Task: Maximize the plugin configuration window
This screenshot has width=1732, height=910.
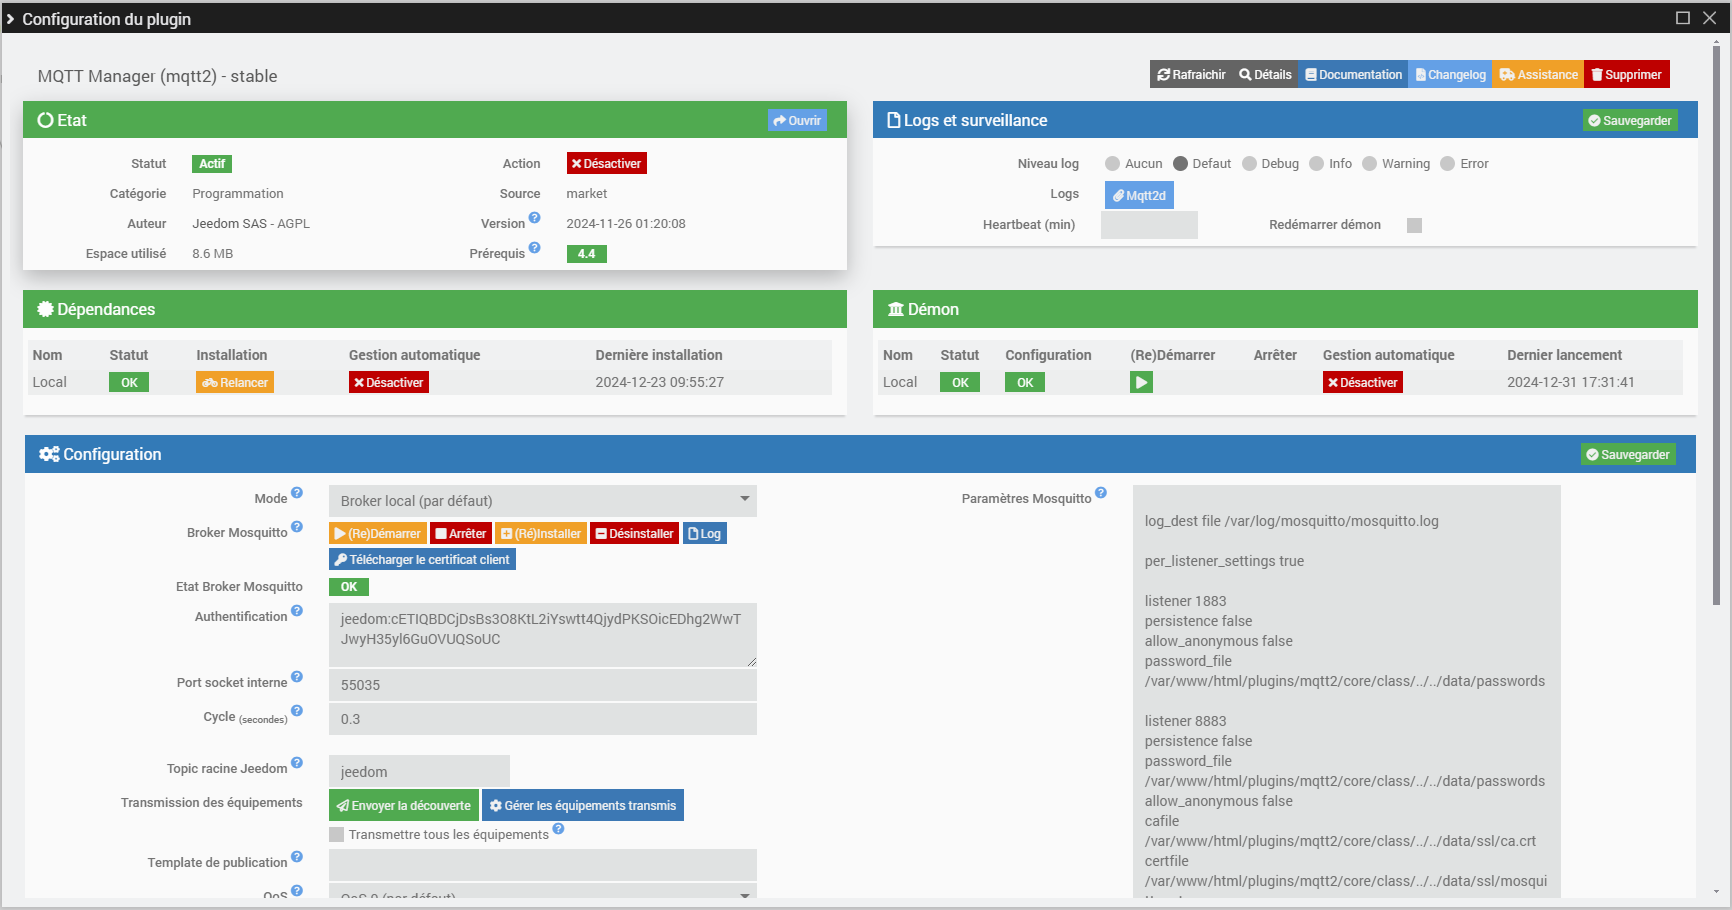Action: (x=1683, y=18)
